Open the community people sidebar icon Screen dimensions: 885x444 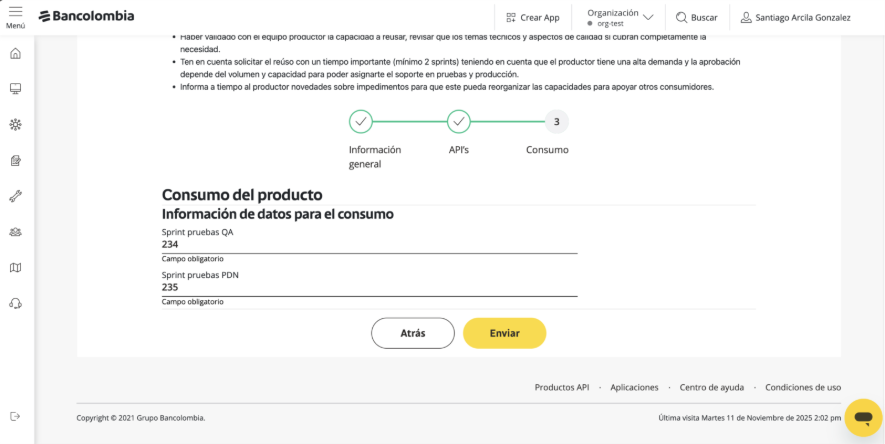(x=15, y=232)
